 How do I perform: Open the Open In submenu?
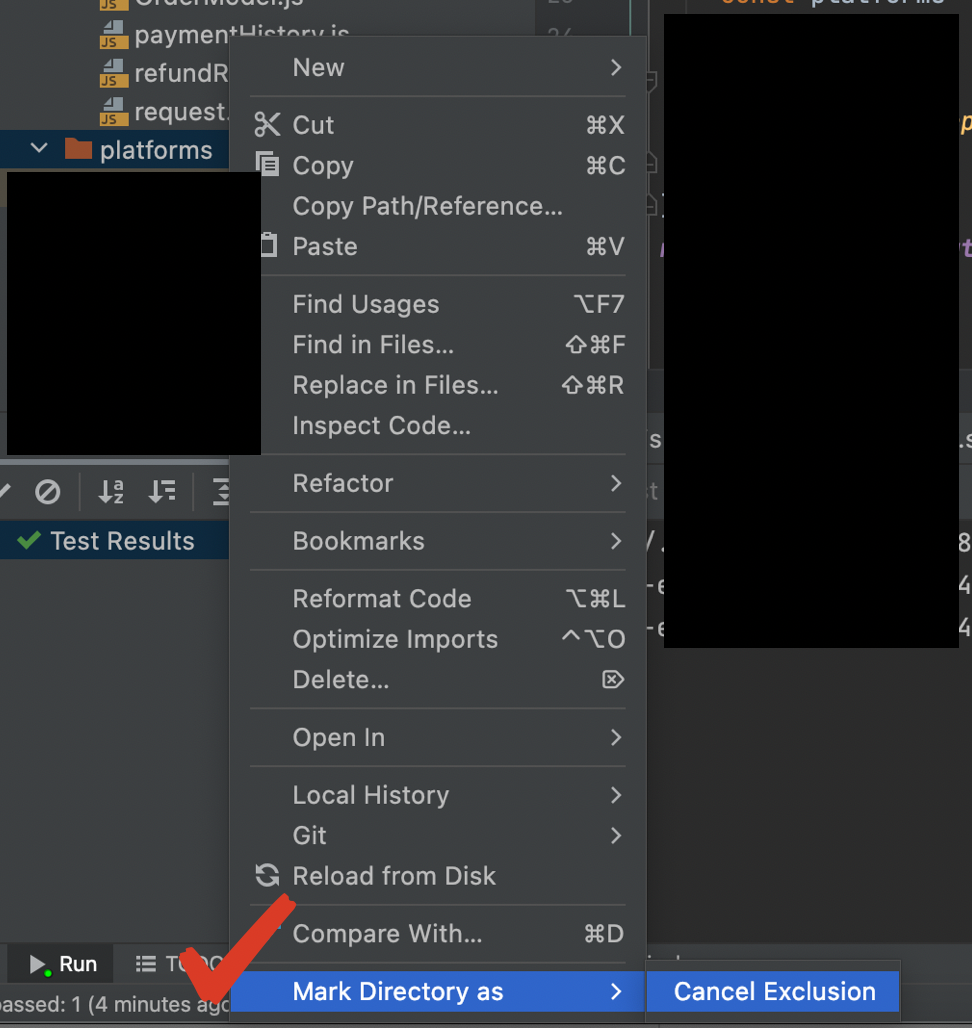438,738
